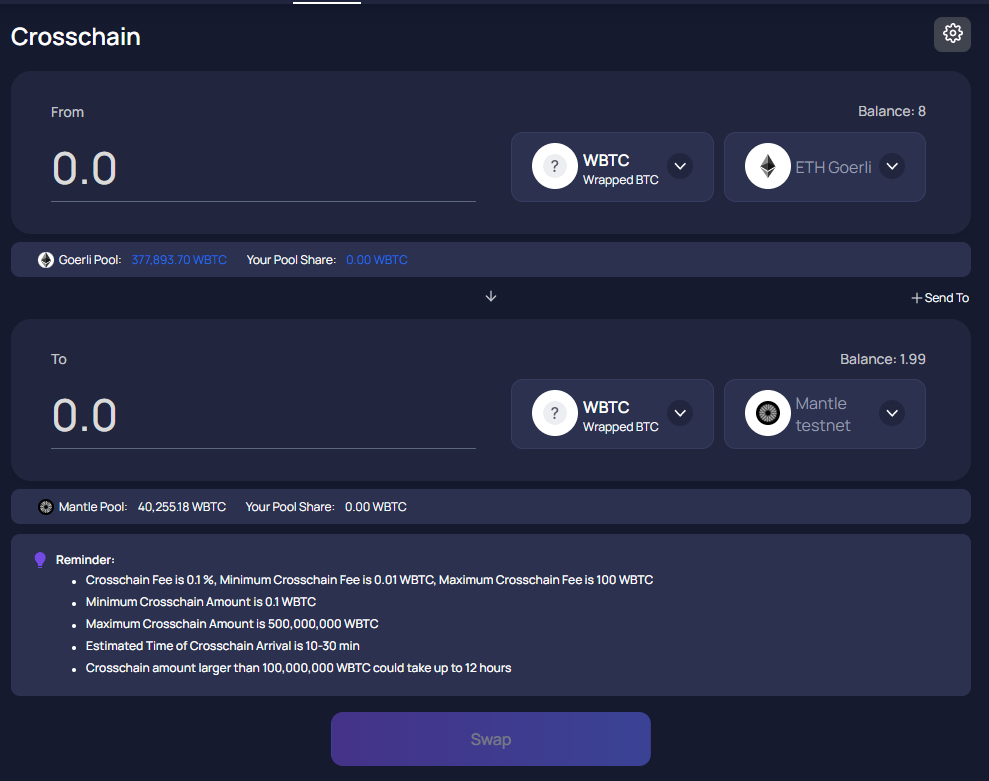The image size is (989, 781).
Task: Click the Reminder: heading text
Action: [x=85, y=560]
